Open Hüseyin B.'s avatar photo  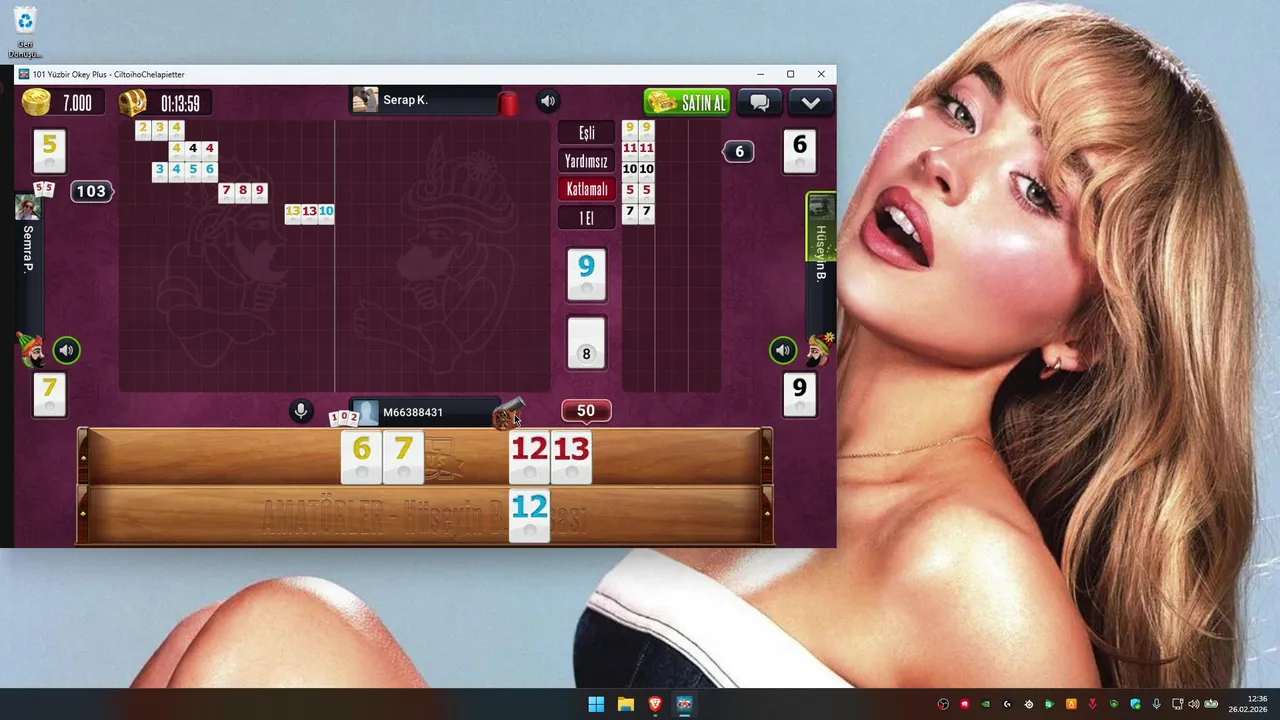[820, 207]
